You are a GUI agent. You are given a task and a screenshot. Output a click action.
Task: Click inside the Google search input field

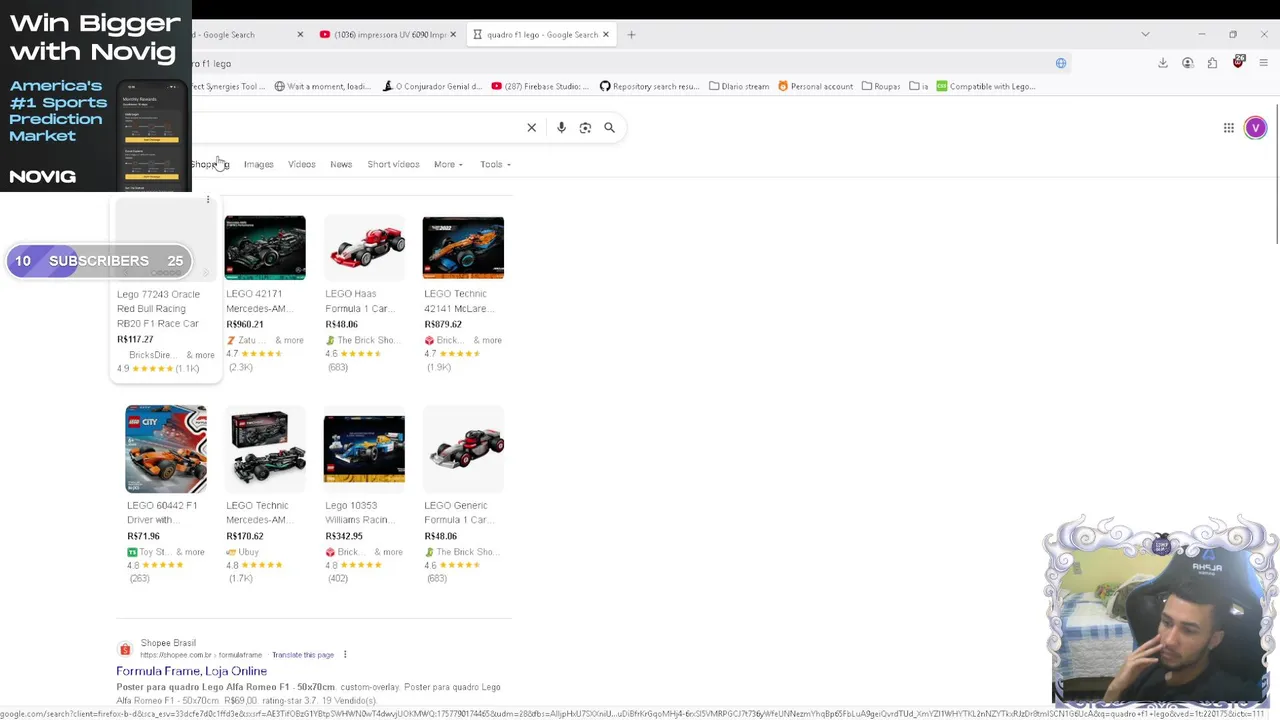355,127
